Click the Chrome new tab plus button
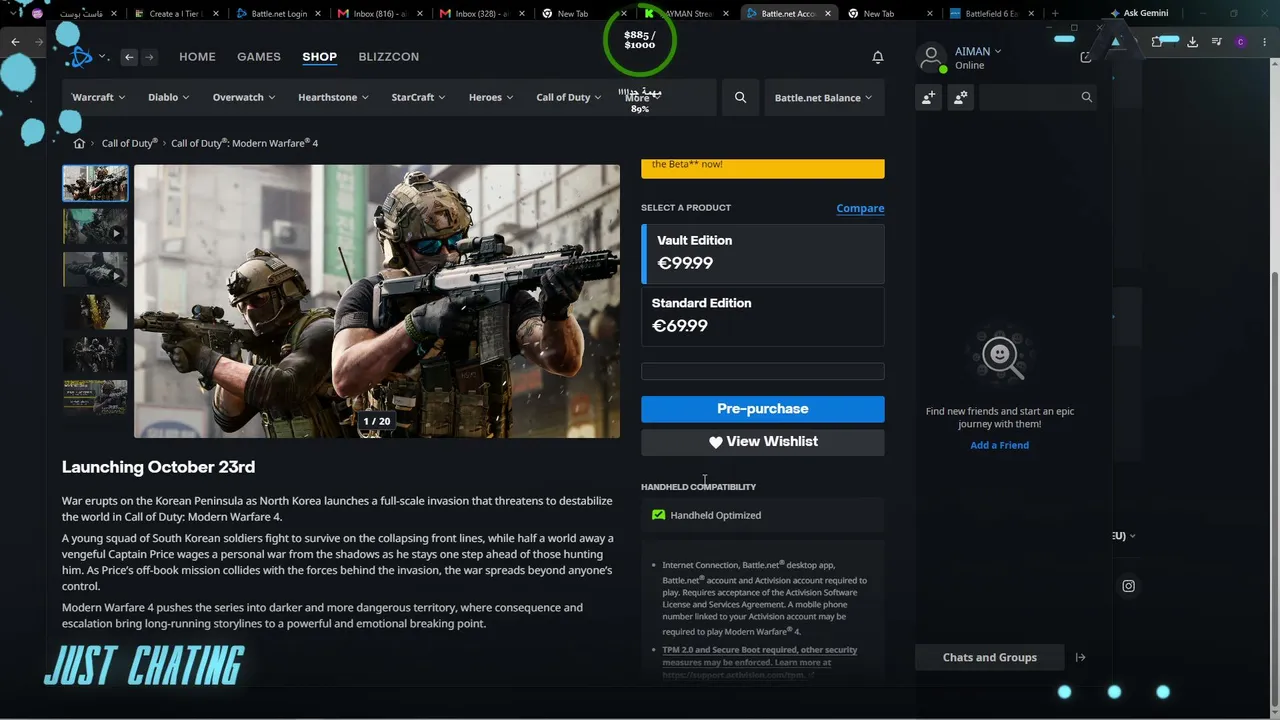 (x=1054, y=13)
